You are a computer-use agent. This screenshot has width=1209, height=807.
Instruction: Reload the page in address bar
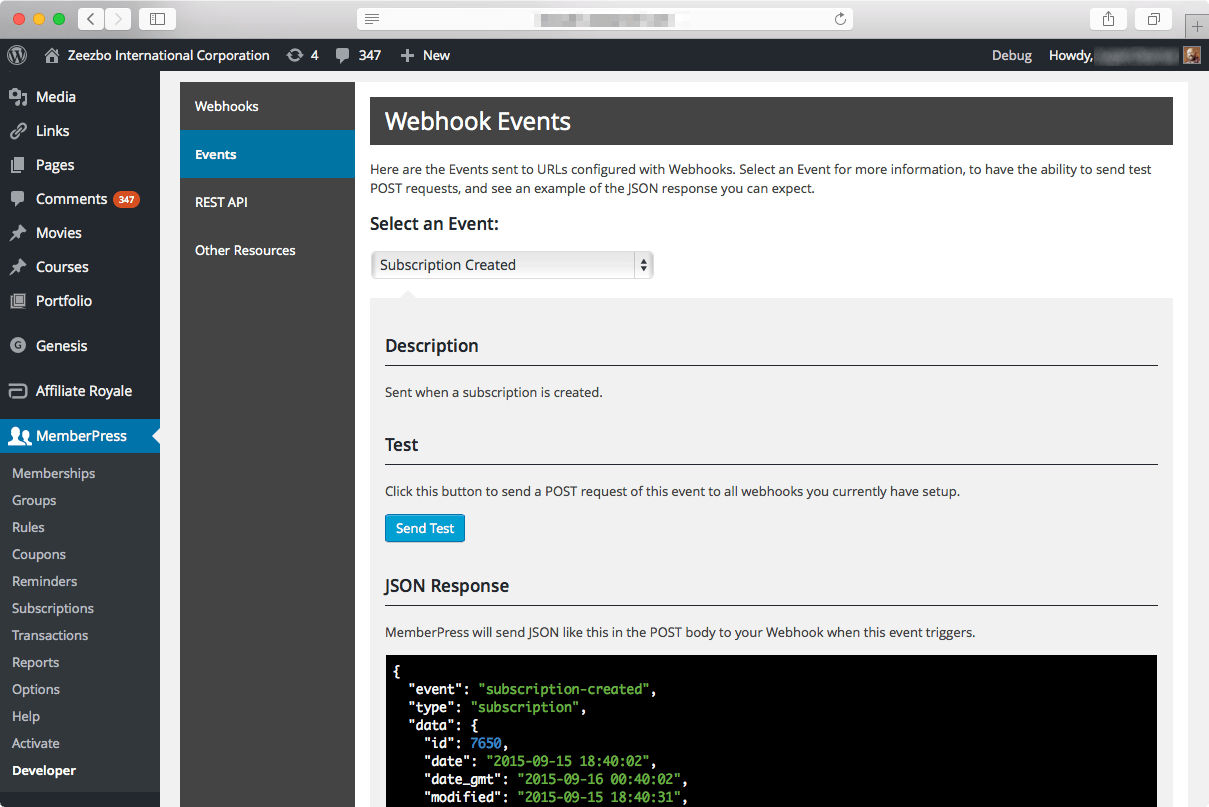840,18
